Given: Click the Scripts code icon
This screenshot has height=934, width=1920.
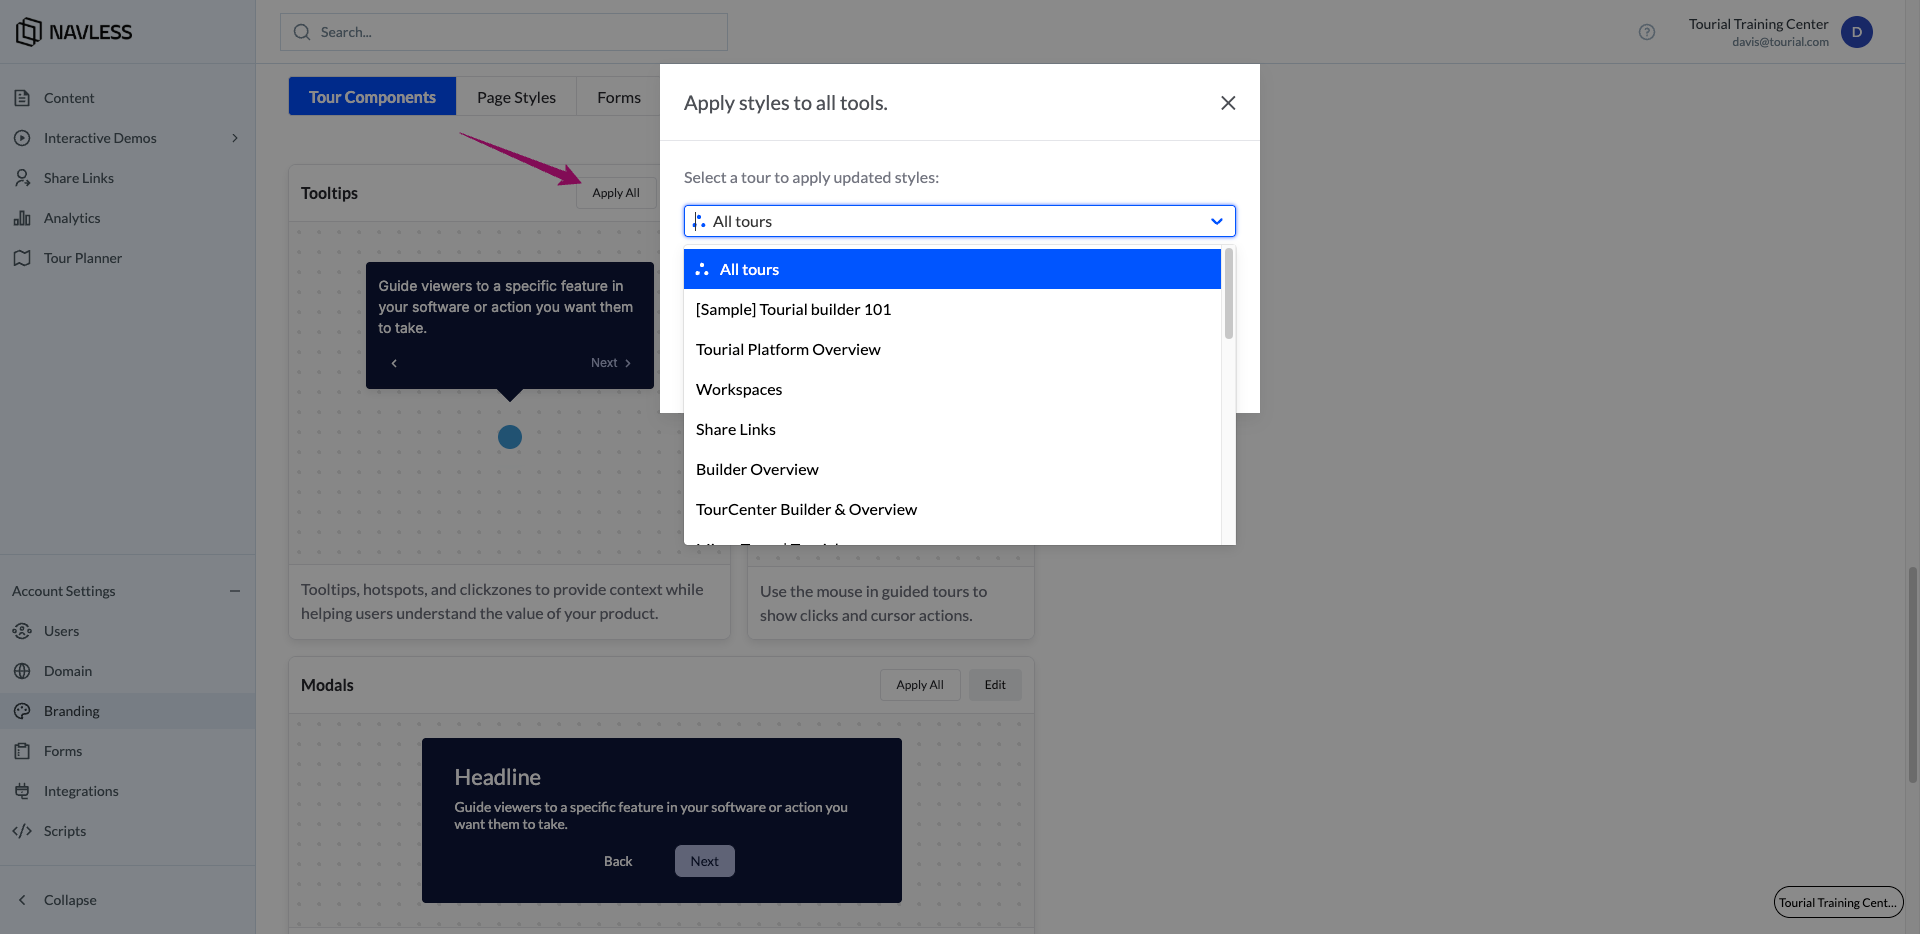Looking at the screenshot, I should (22, 831).
